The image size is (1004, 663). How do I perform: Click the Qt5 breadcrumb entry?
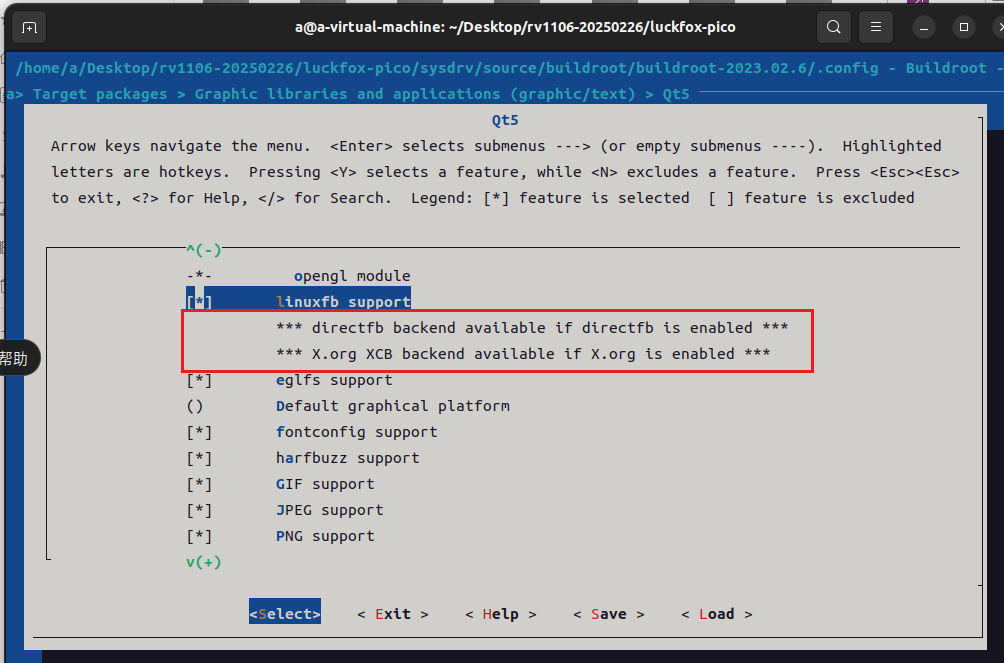(676, 94)
